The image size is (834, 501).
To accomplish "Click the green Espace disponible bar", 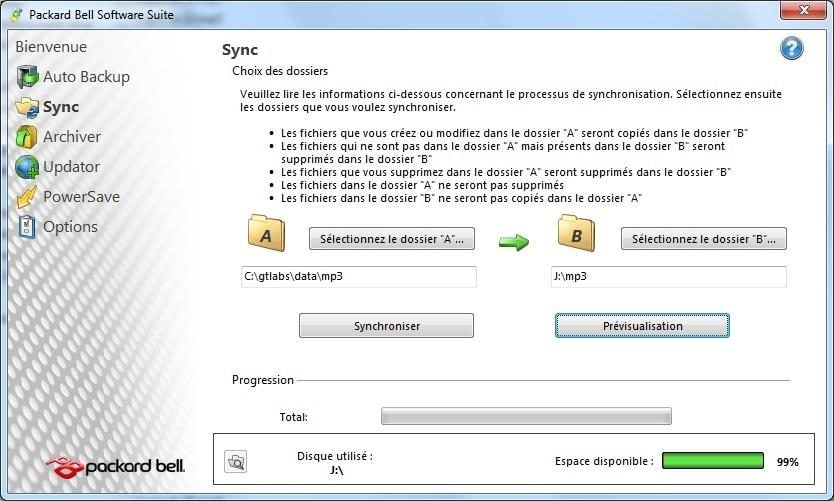I will (712, 461).
